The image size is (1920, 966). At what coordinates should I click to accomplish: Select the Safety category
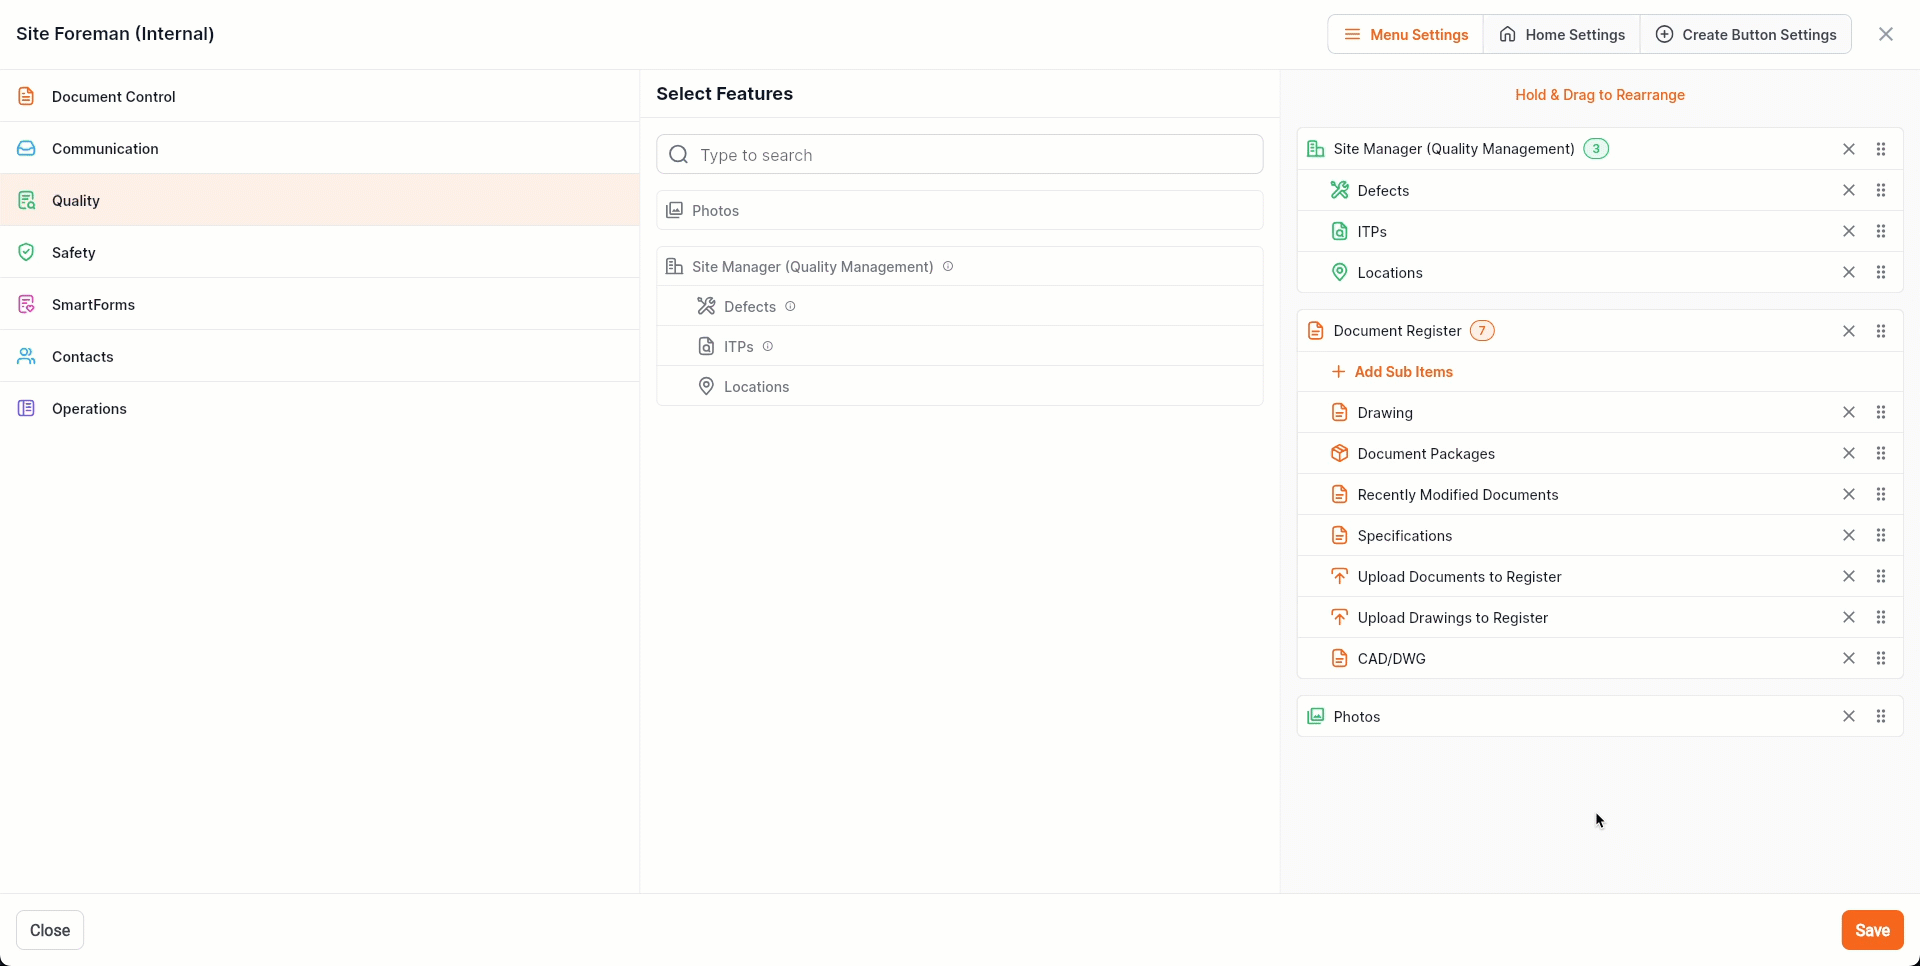(74, 253)
